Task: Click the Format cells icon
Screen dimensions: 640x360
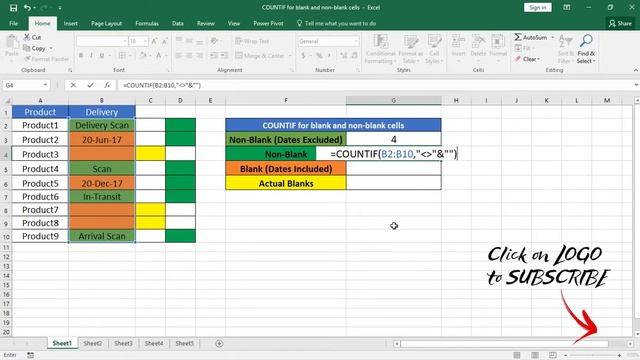Action: 498,41
